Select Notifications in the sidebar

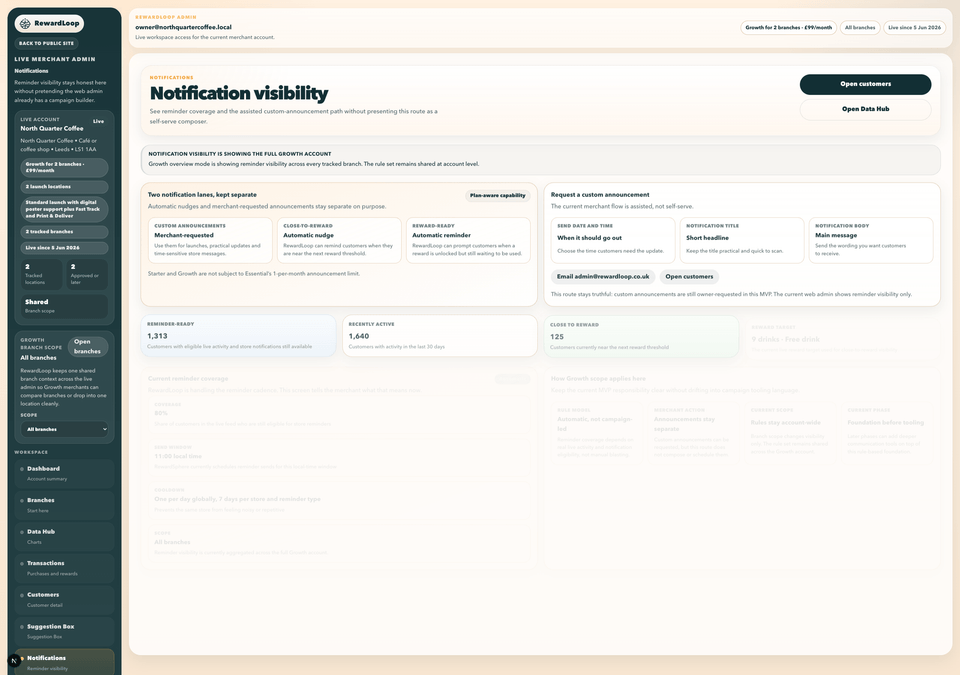(64, 662)
